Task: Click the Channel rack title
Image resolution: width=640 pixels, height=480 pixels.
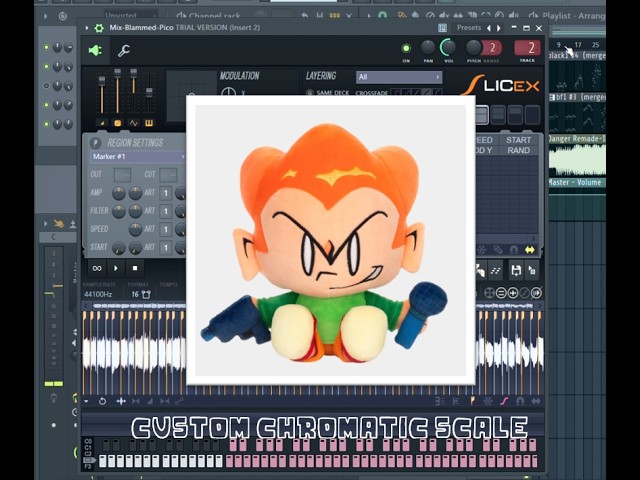Action: click(x=214, y=16)
